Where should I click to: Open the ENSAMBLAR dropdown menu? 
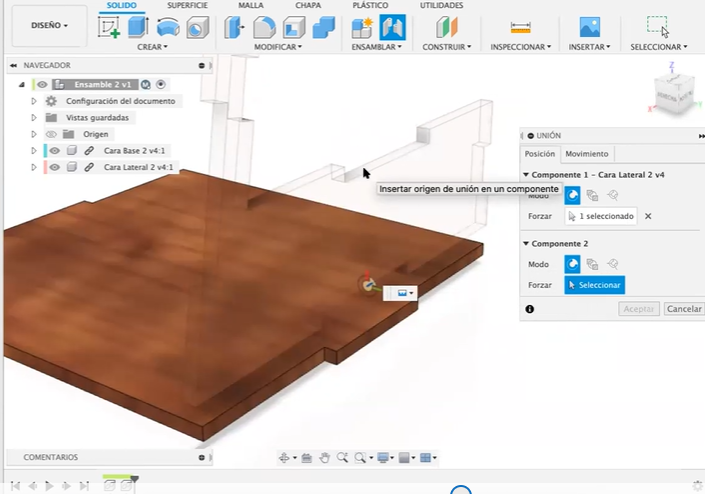[376, 47]
